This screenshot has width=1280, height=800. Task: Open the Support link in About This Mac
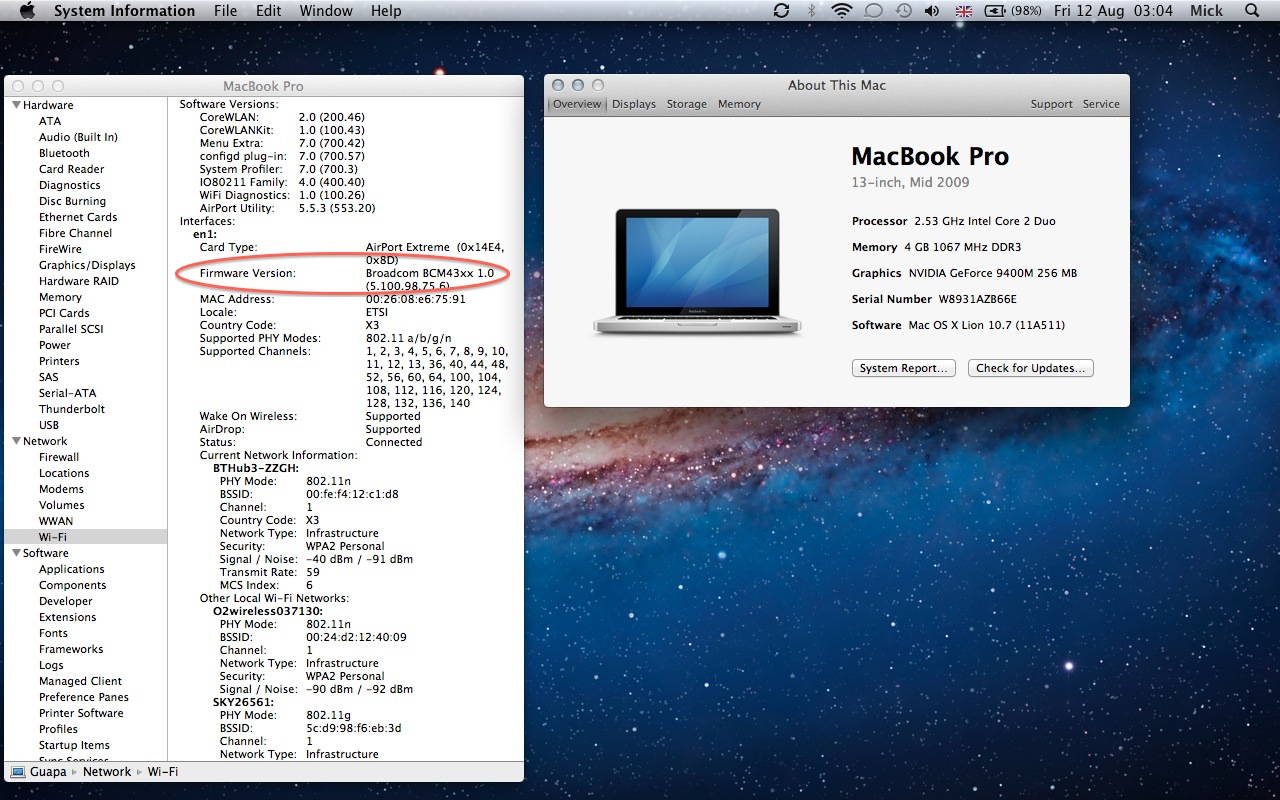1052,104
